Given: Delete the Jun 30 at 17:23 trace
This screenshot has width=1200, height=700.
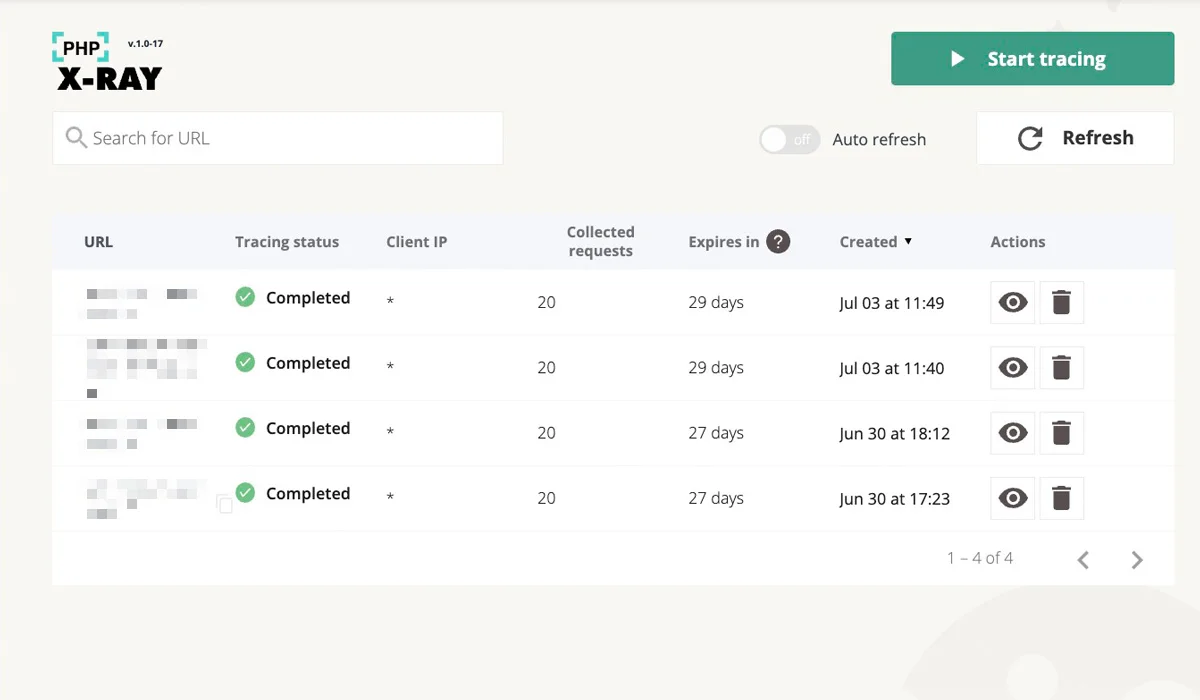Looking at the screenshot, I should pyautogui.click(x=1062, y=498).
